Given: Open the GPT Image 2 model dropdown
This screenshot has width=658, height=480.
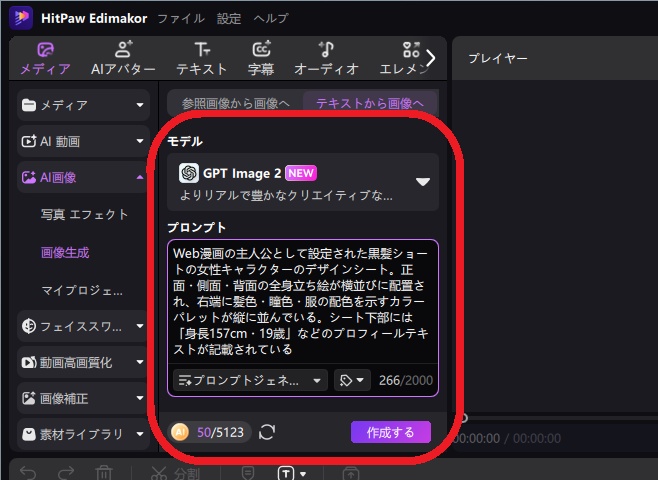Looking at the screenshot, I should [x=303, y=182].
